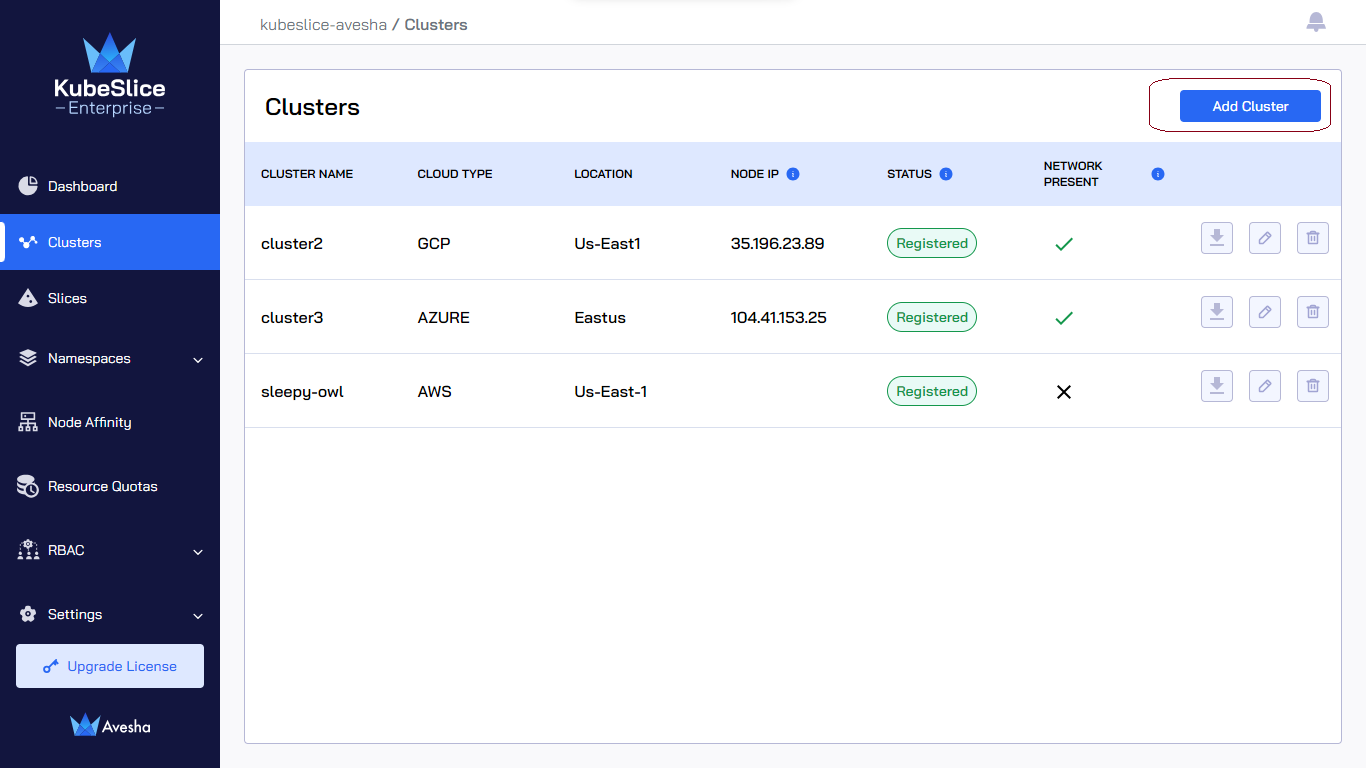
Task: Click kubeslice-avesha breadcrumb link
Action: coord(323,24)
